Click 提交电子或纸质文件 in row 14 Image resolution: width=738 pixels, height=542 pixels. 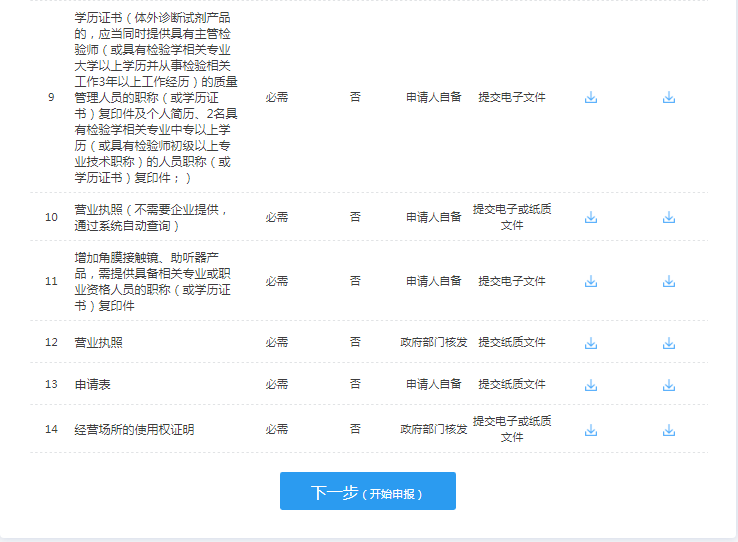pos(512,429)
